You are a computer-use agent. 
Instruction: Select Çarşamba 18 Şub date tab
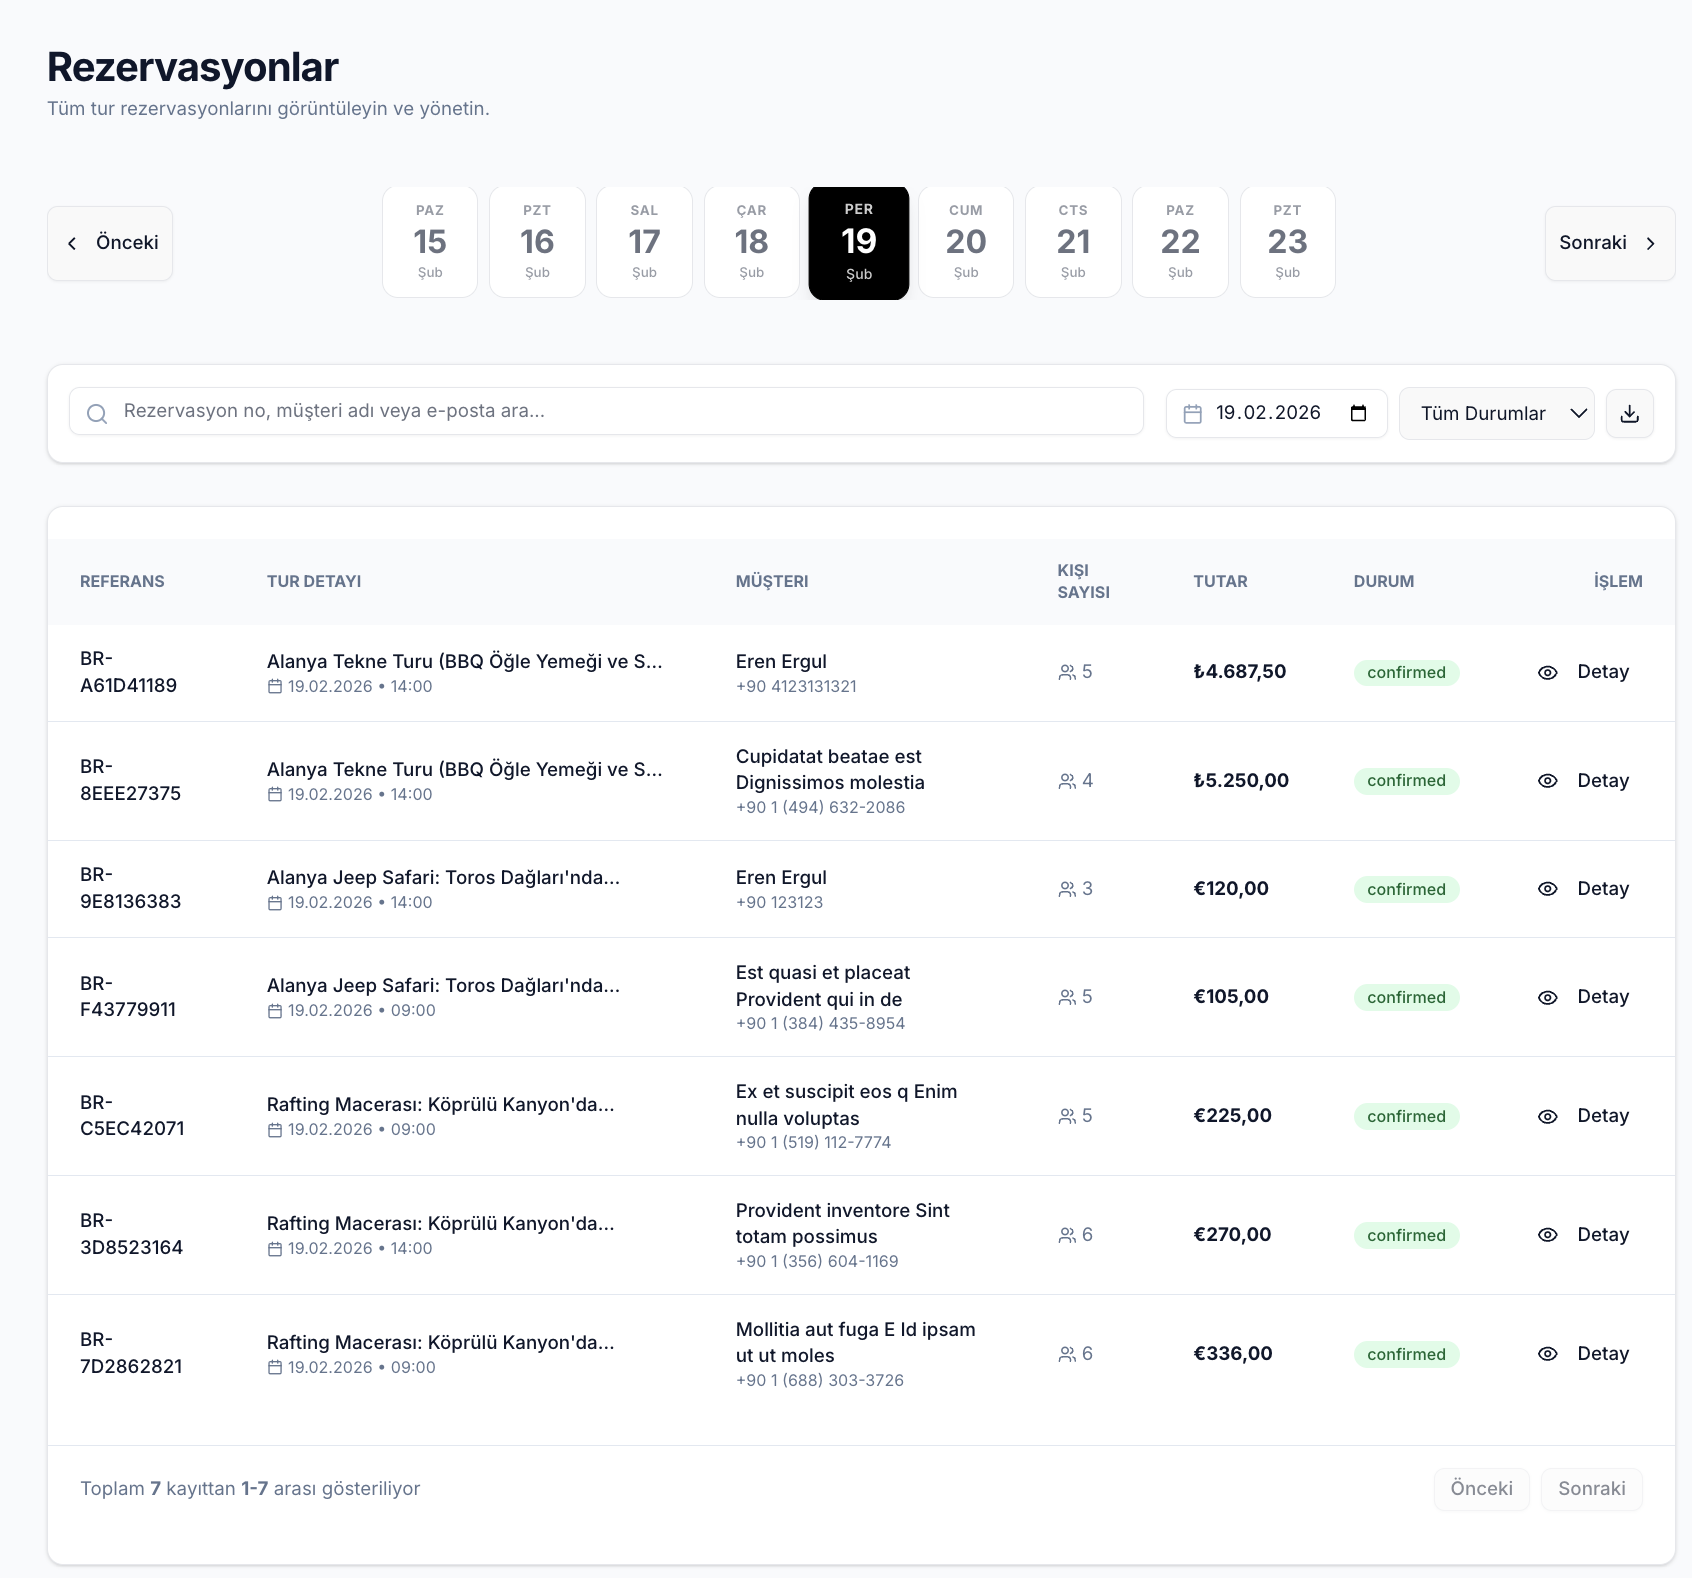751,242
